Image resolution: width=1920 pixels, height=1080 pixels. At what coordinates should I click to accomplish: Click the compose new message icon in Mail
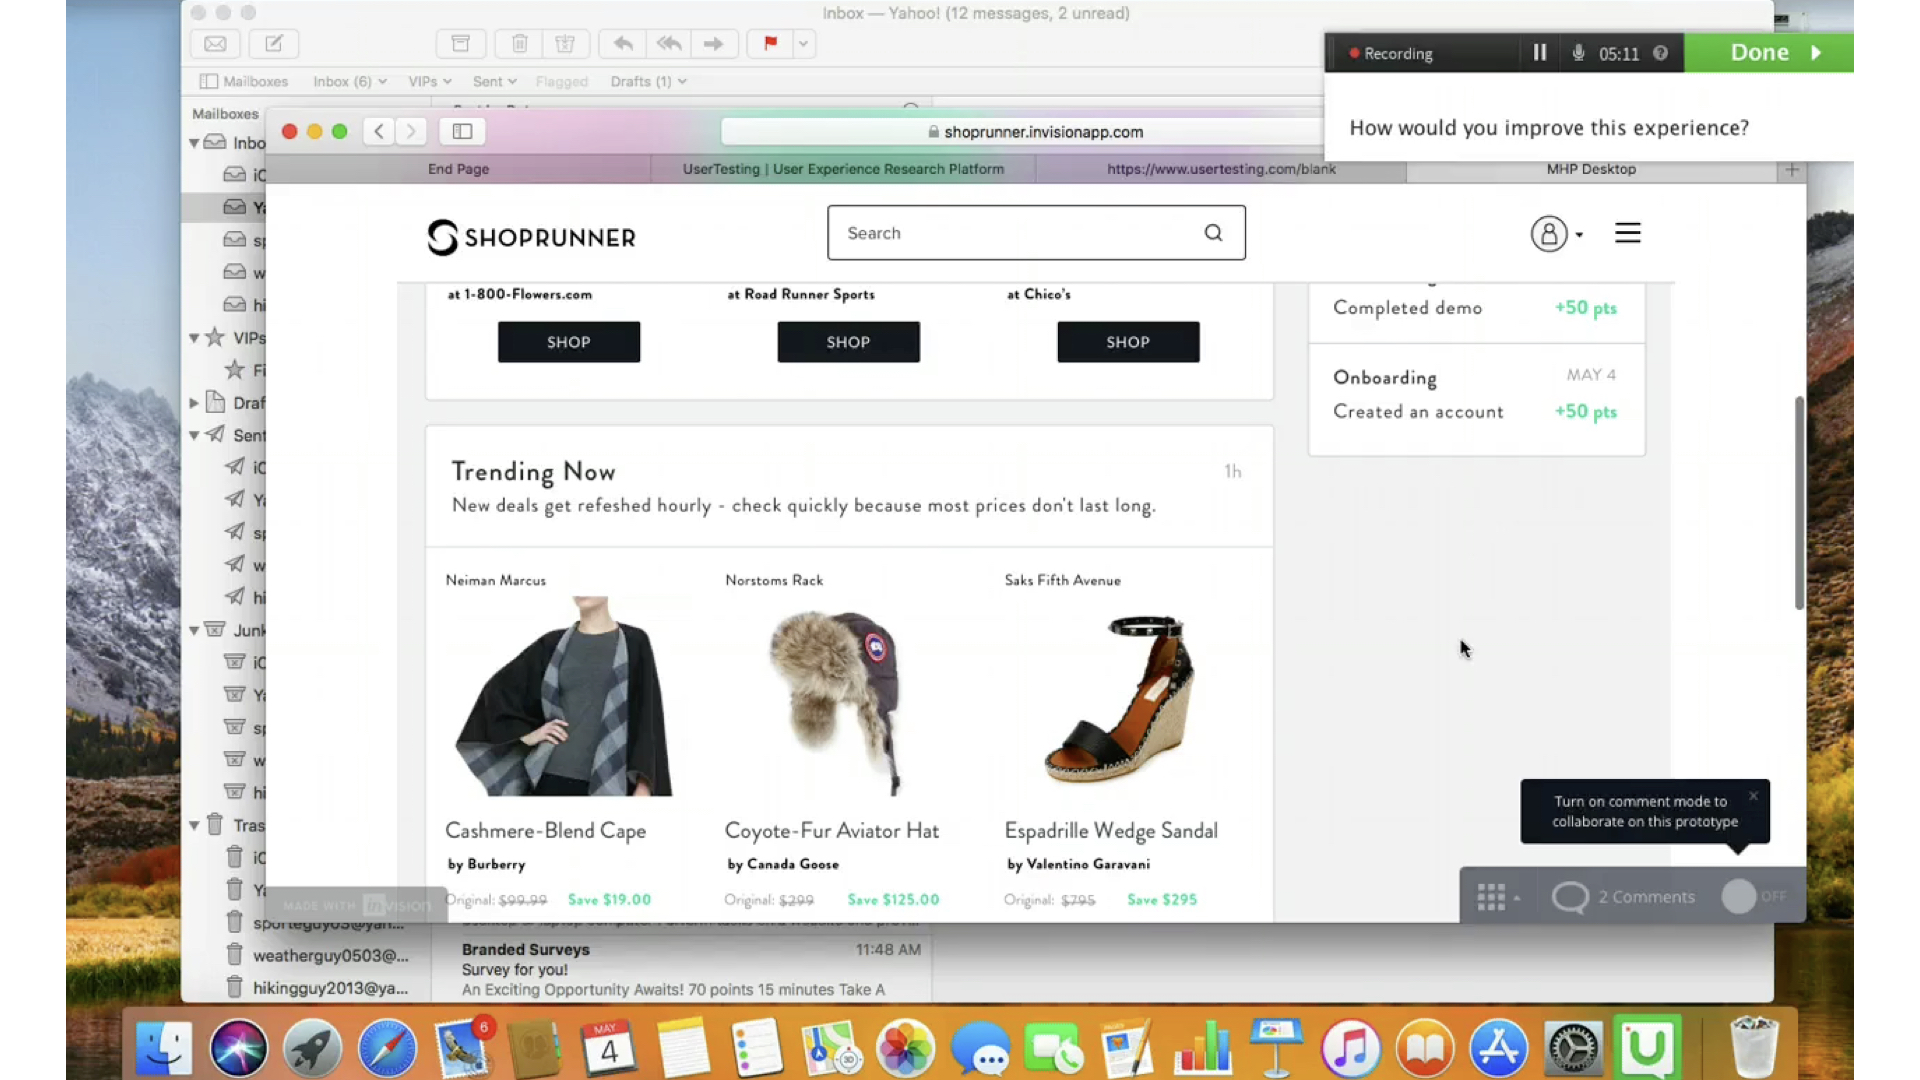(273, 44)
